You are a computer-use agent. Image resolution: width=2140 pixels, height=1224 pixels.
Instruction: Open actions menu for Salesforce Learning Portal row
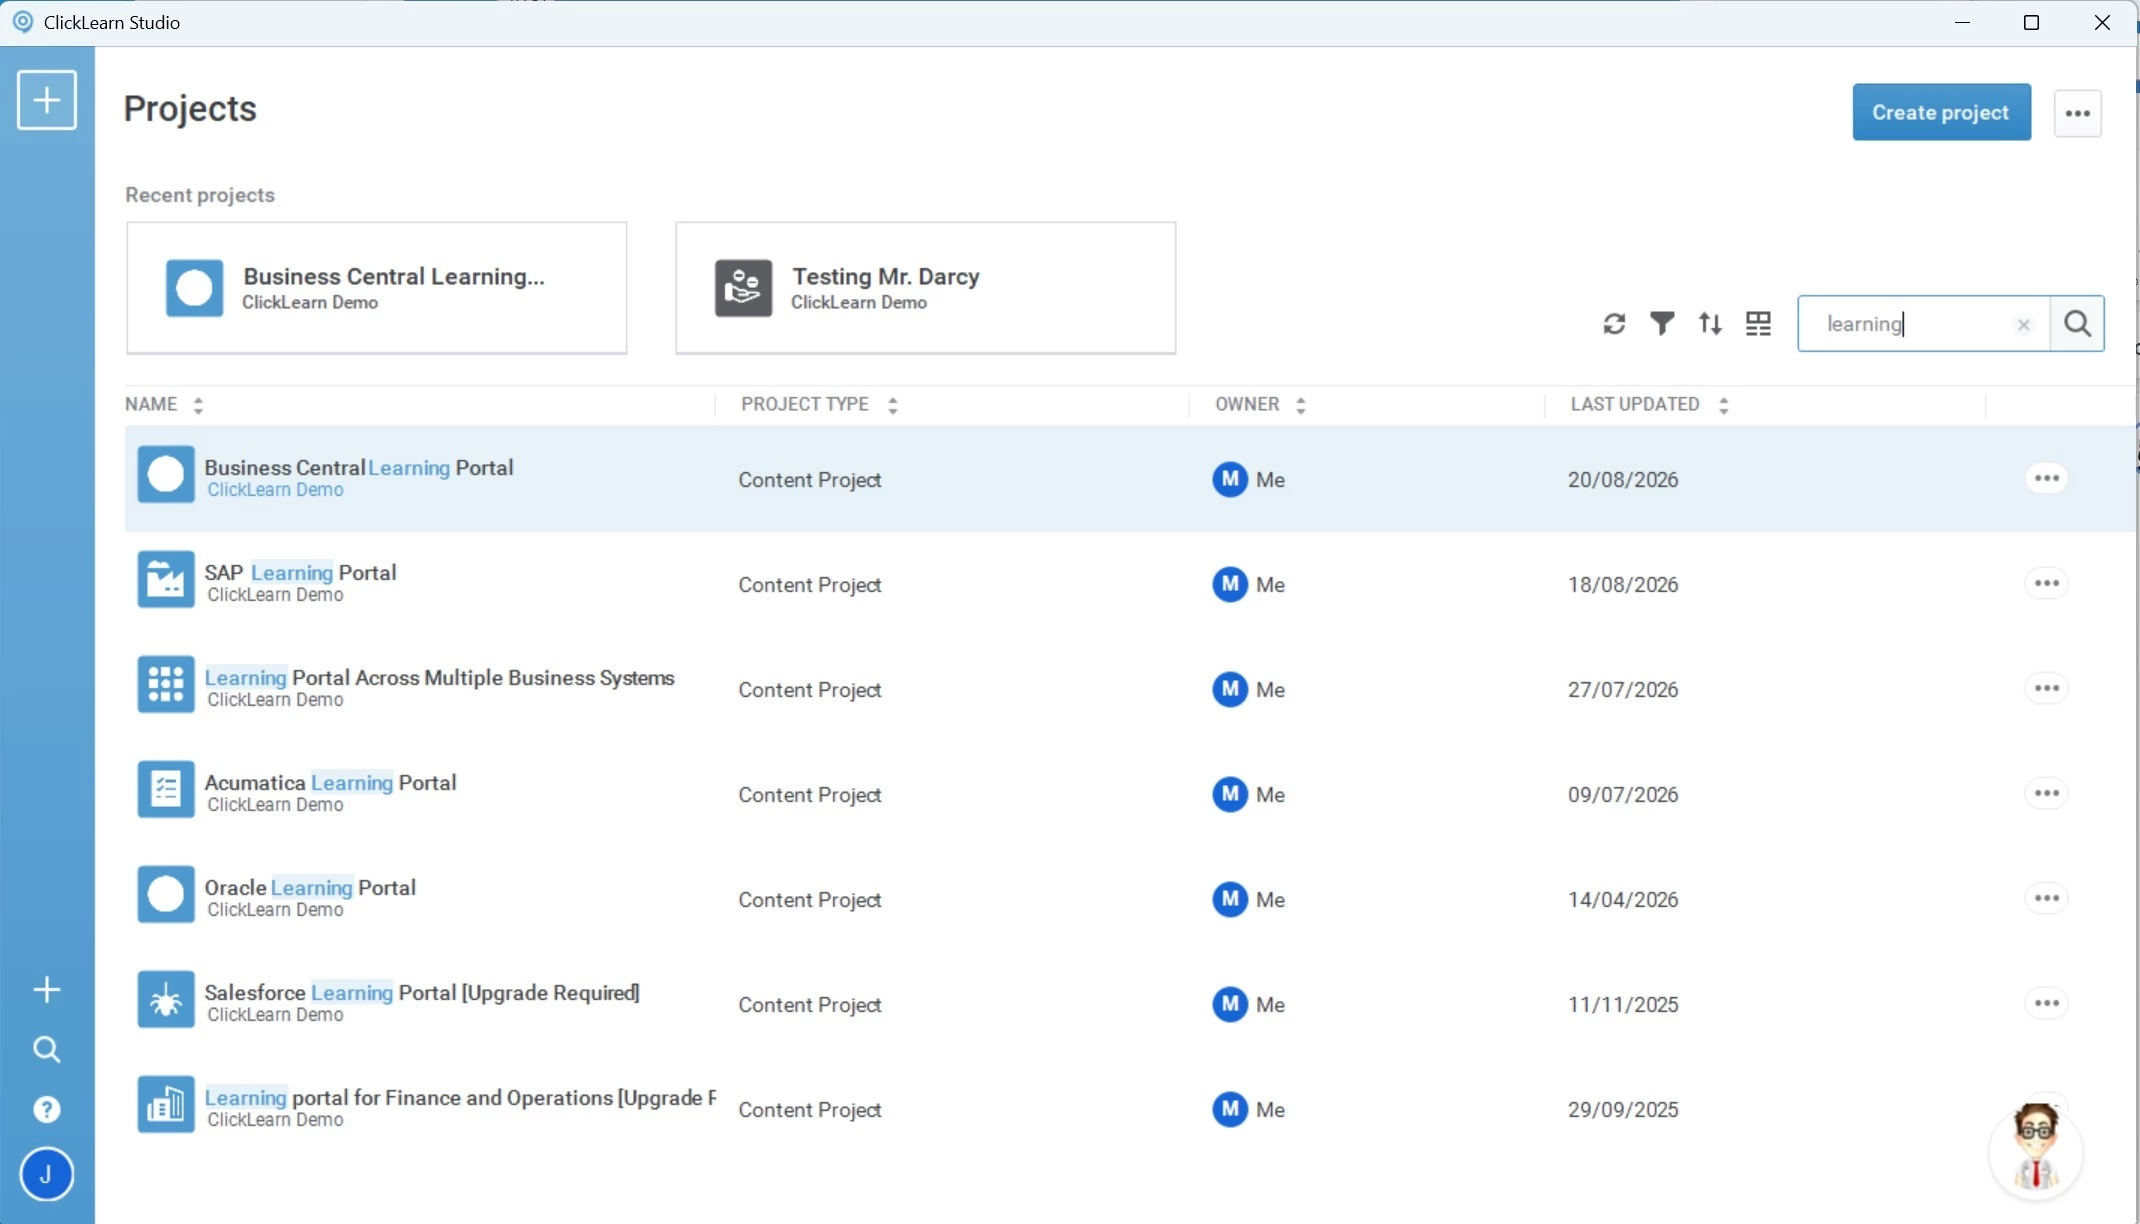point(2046,1003)
